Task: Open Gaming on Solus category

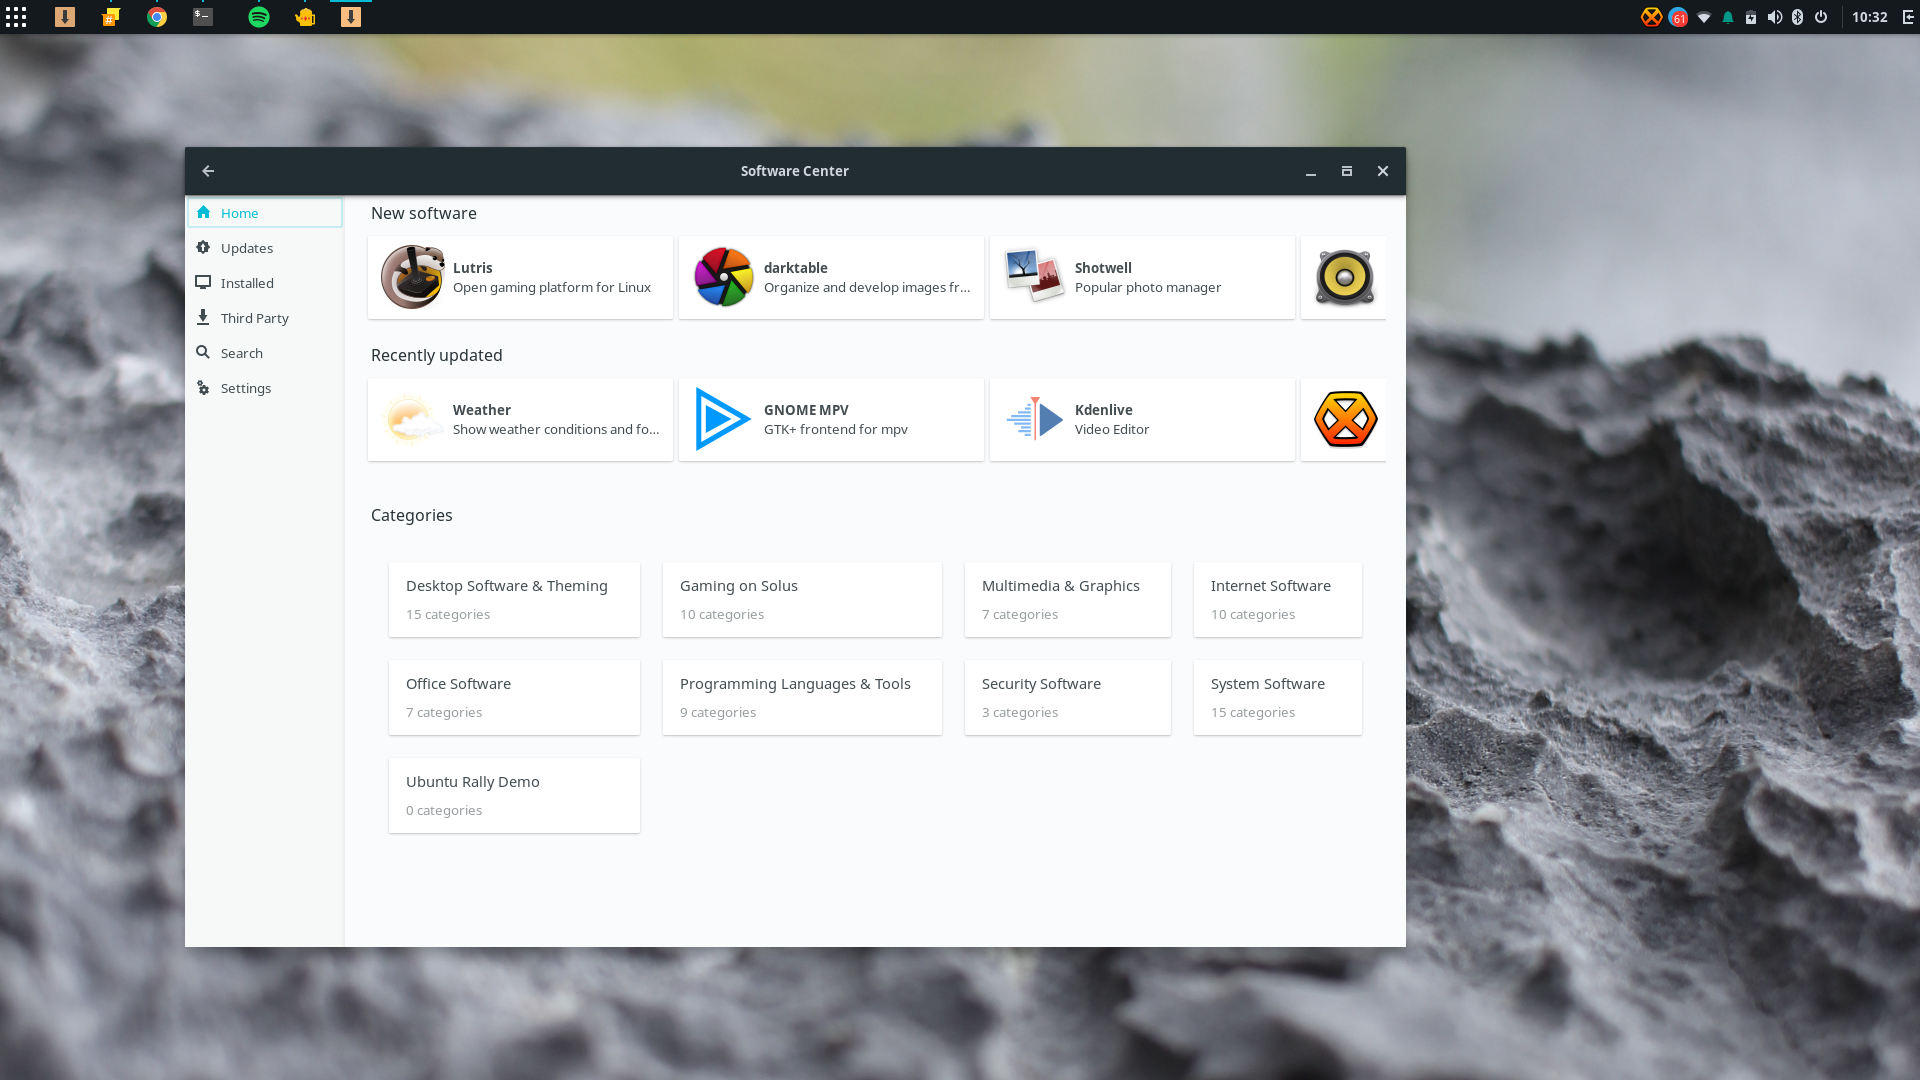Action: (x=802, y=599)
